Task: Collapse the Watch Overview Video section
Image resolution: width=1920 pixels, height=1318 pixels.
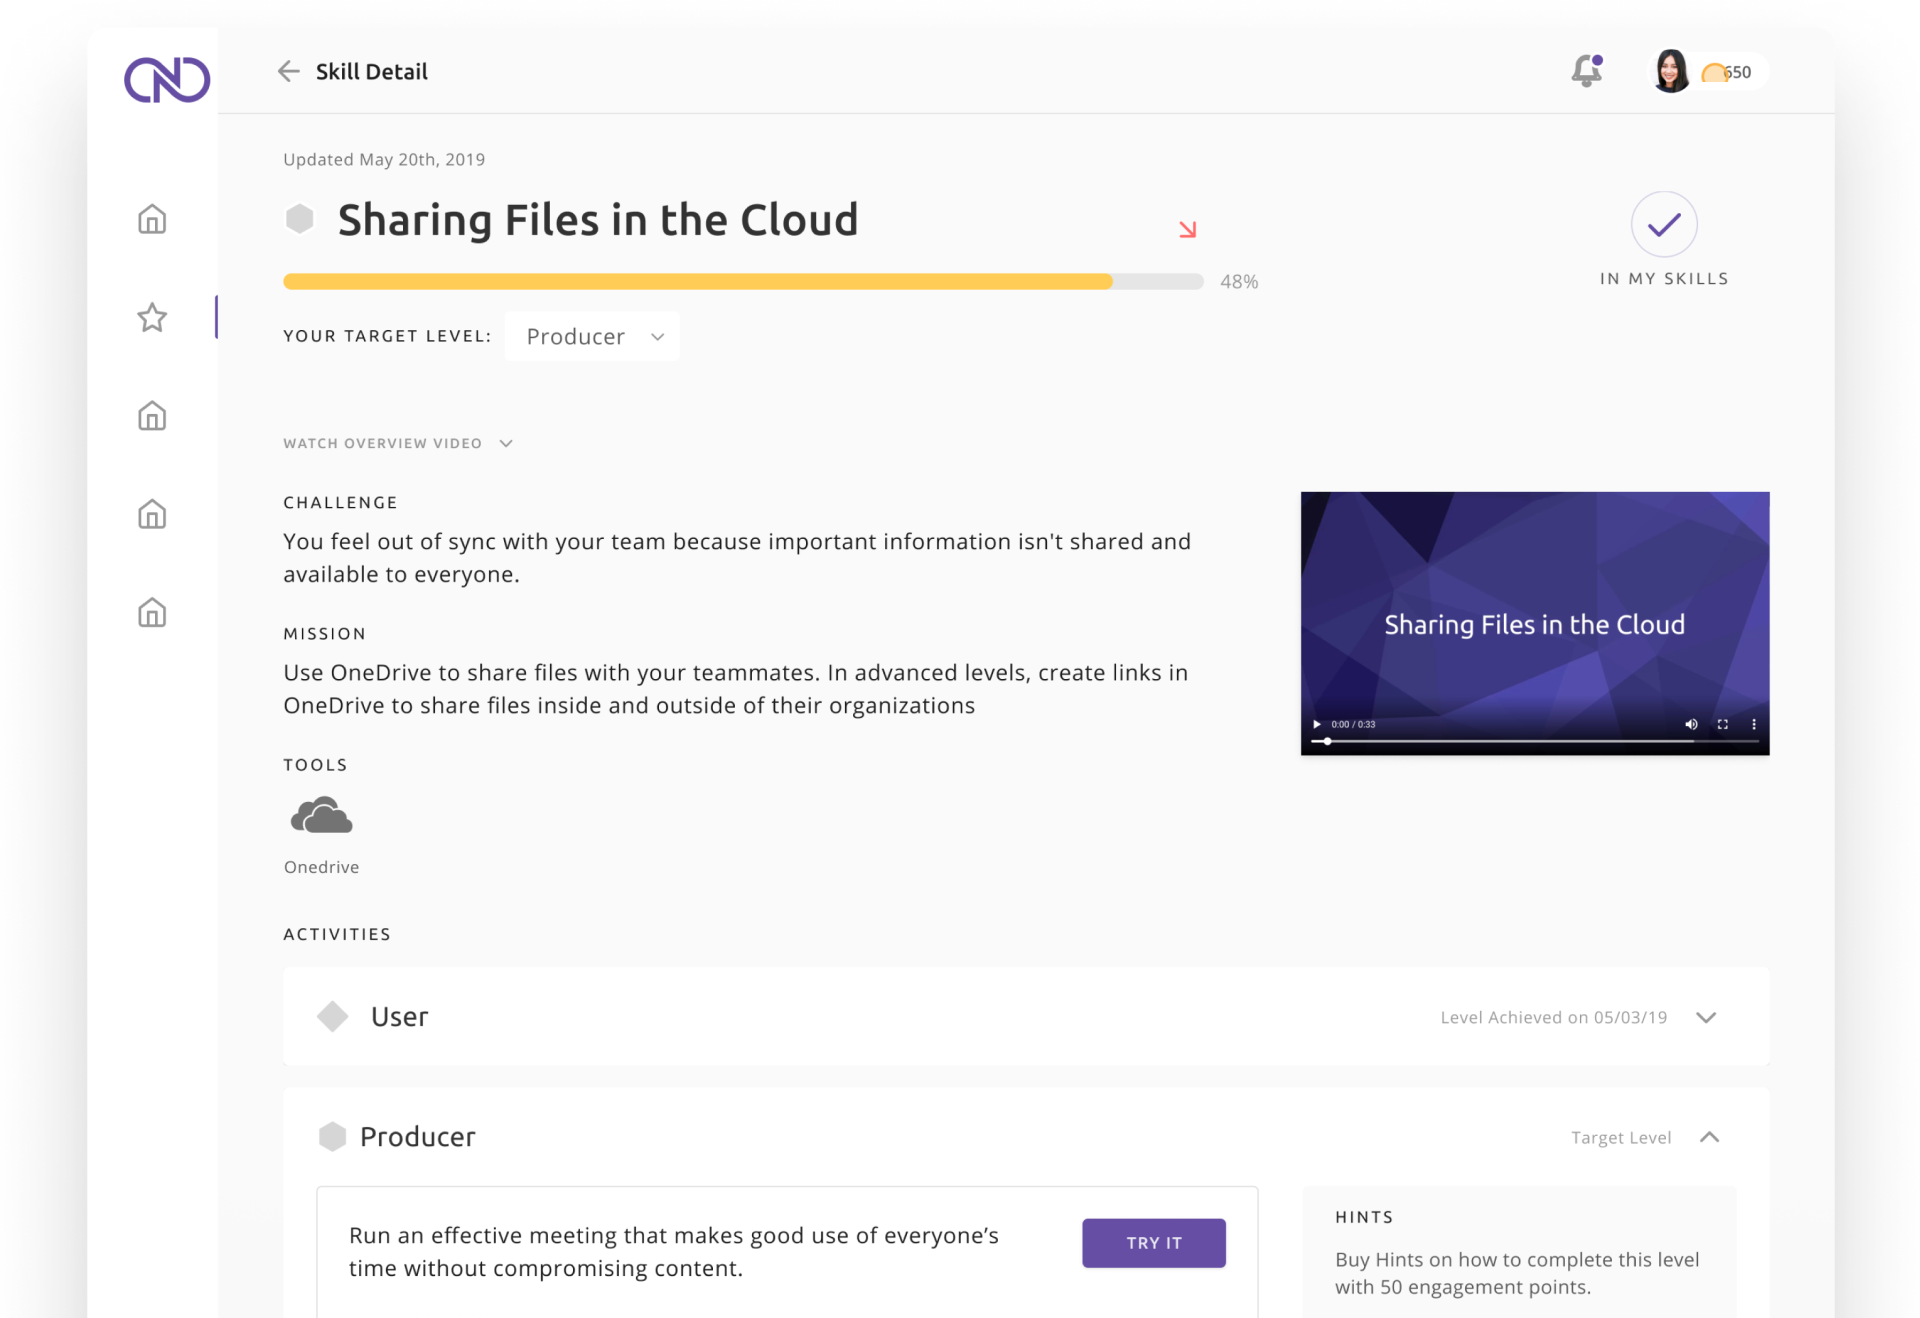Action: 506,443
